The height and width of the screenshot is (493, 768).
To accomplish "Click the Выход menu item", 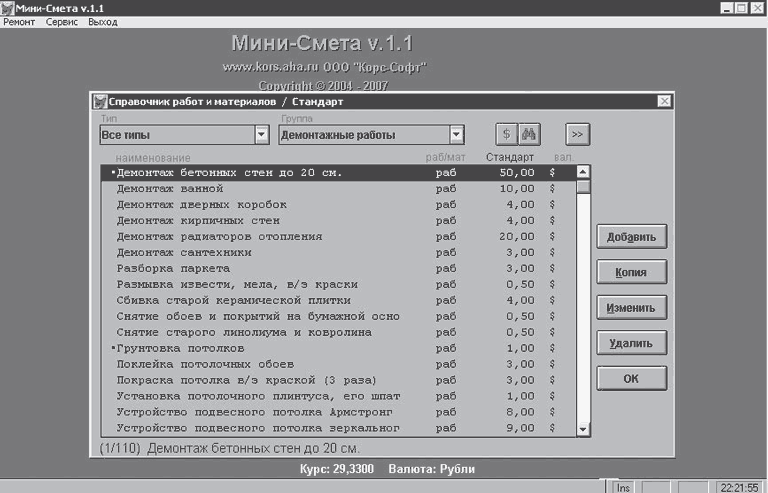I will tap(102, 22).
